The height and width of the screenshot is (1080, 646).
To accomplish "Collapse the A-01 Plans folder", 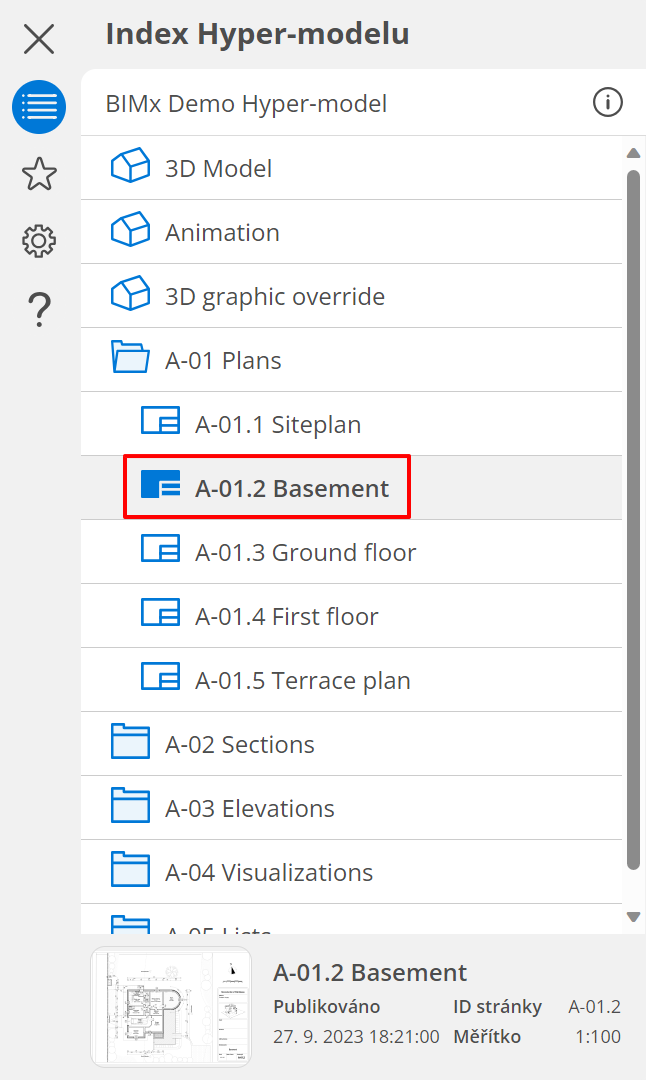I will (x=130, y=359).
